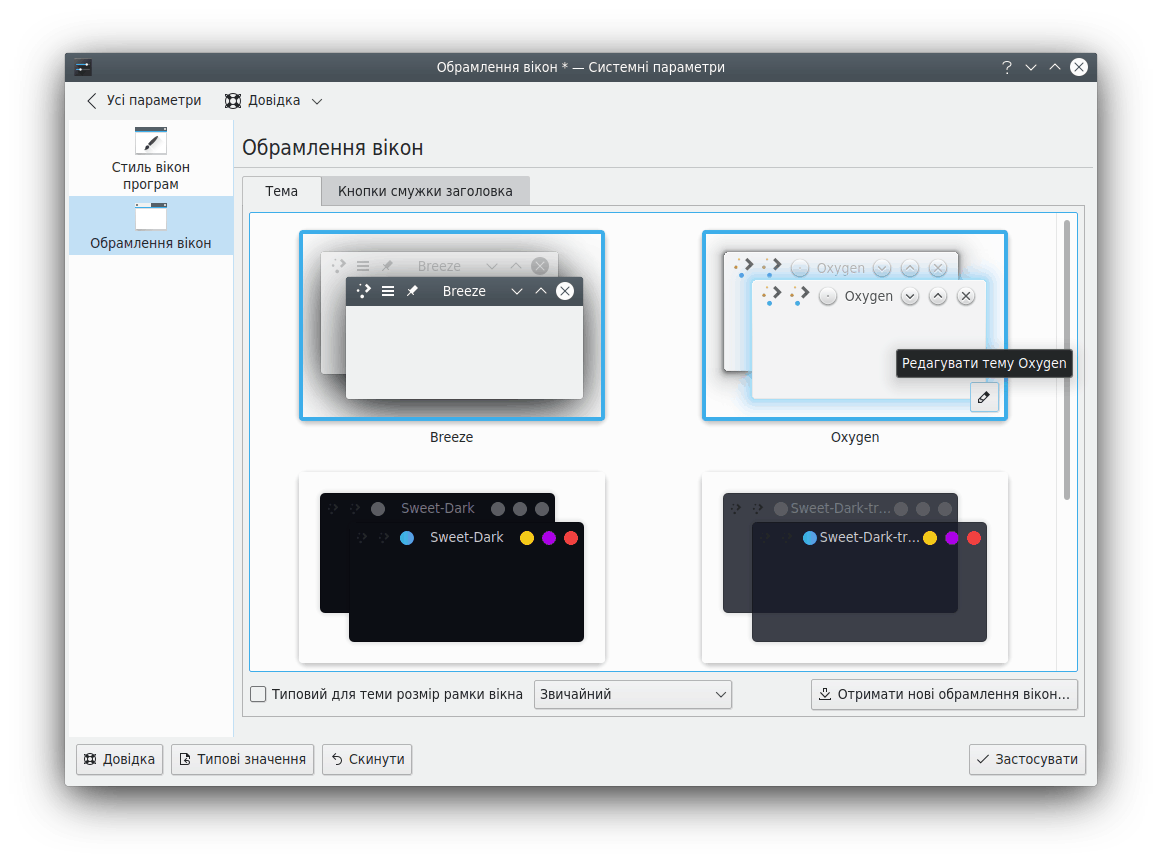Click the Довідка lifebuoy icon in toolbar
Viewport: 1162px width, 863px height.
click(233, 101)
